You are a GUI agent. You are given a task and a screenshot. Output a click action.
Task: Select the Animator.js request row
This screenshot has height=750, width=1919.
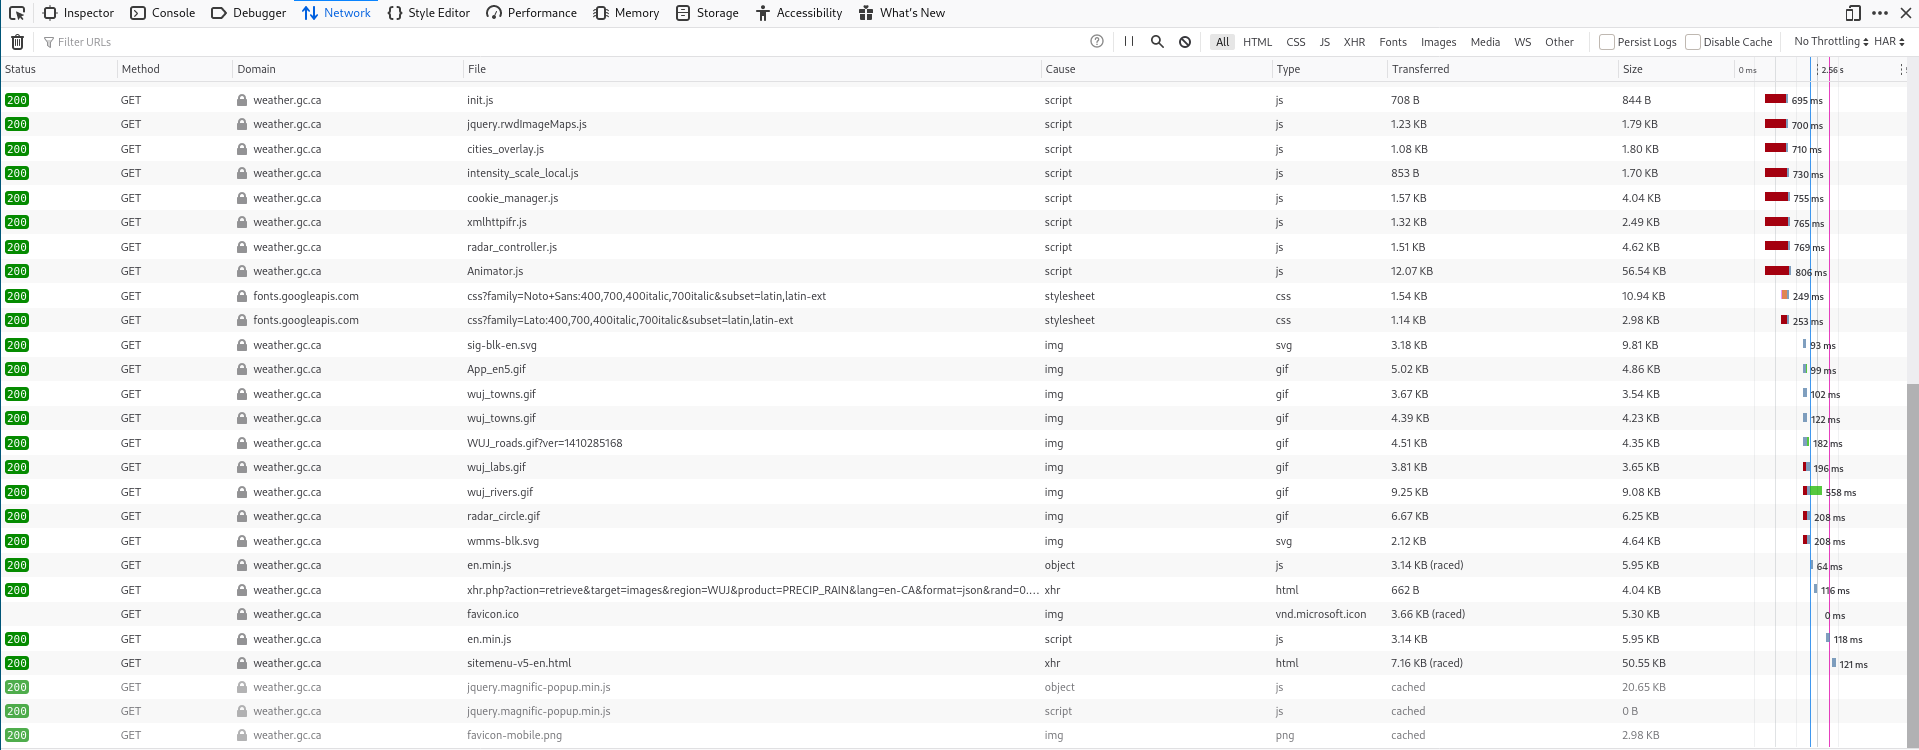click(x=495, y=271)
